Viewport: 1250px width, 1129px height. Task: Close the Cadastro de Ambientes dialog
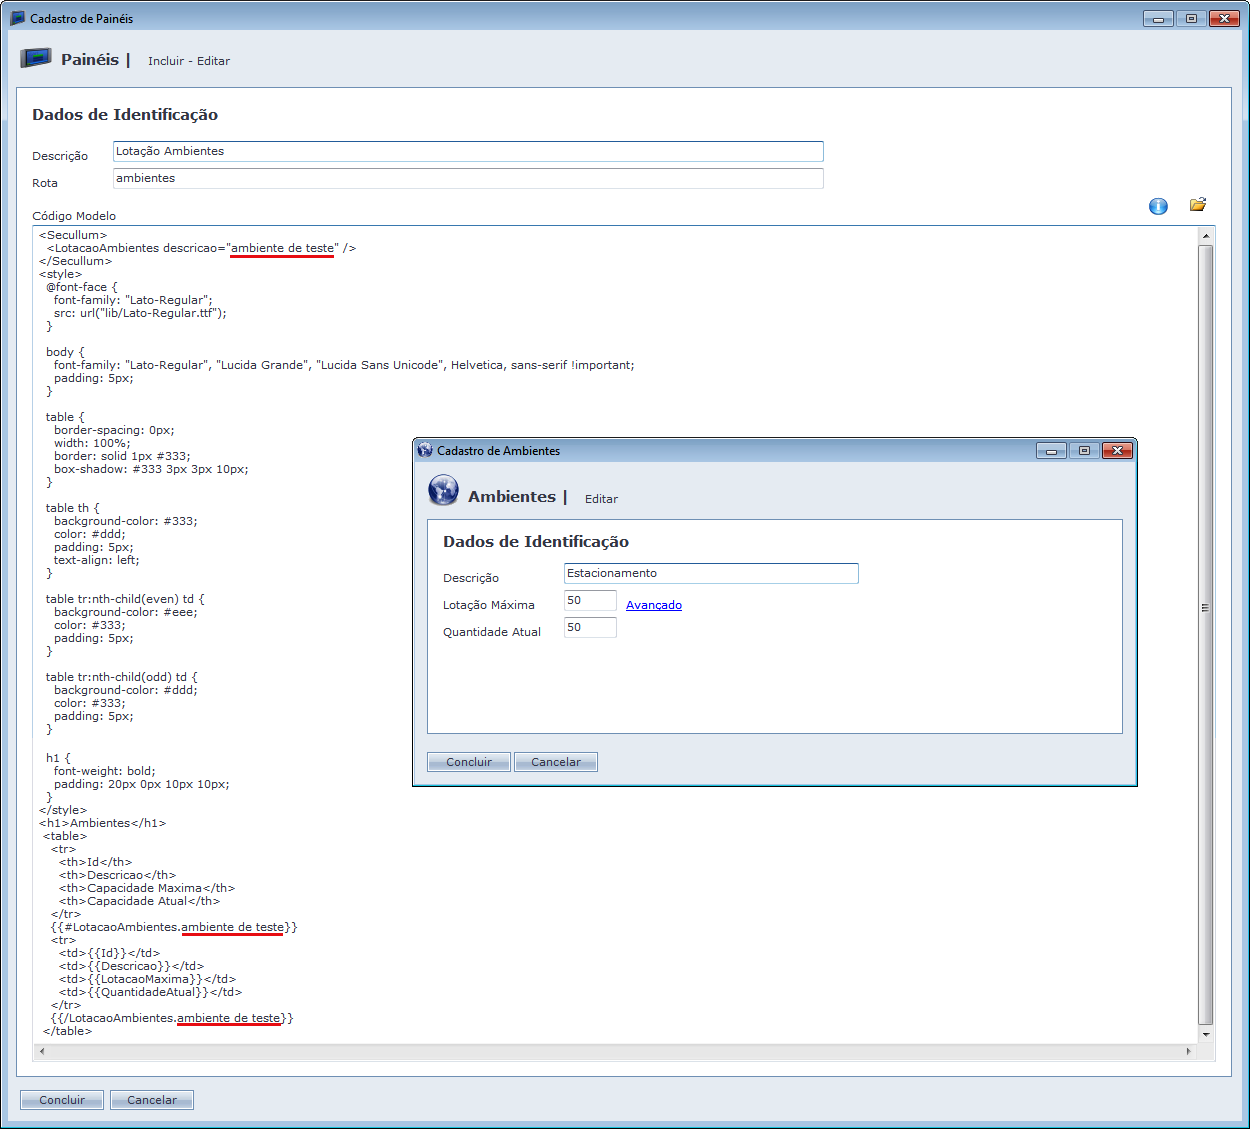1117,451
